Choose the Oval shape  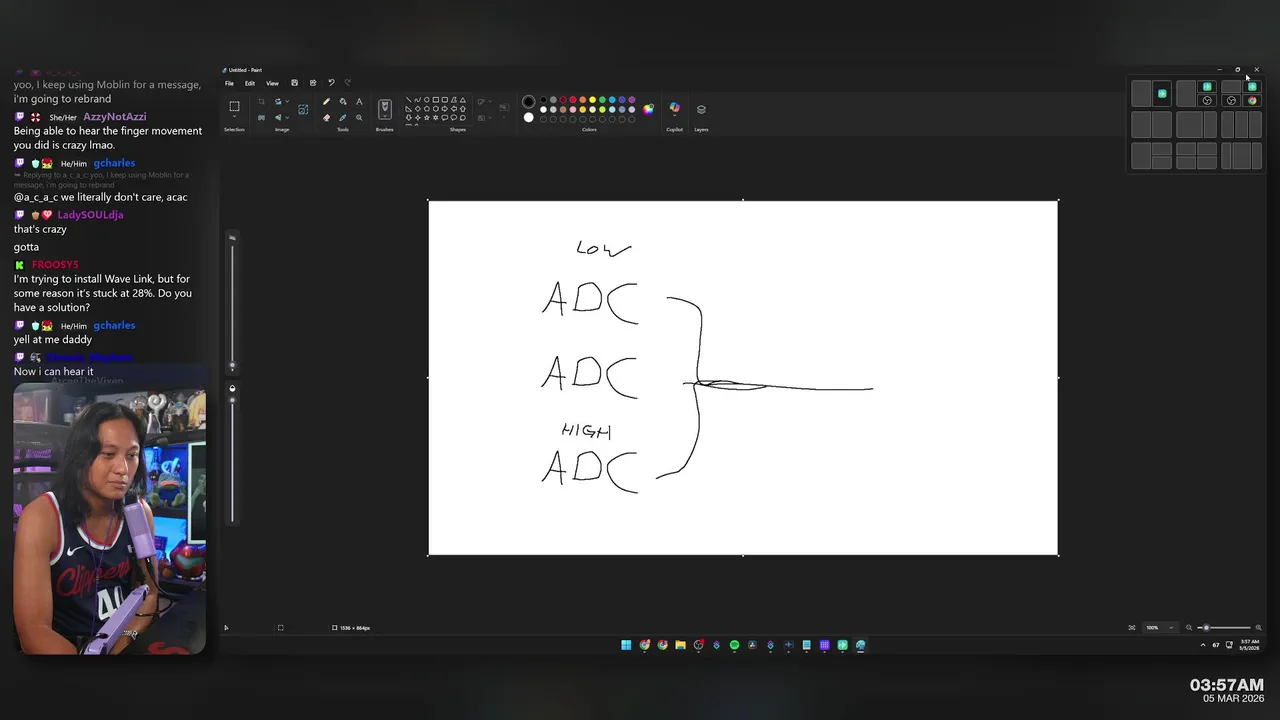point(427,100)
